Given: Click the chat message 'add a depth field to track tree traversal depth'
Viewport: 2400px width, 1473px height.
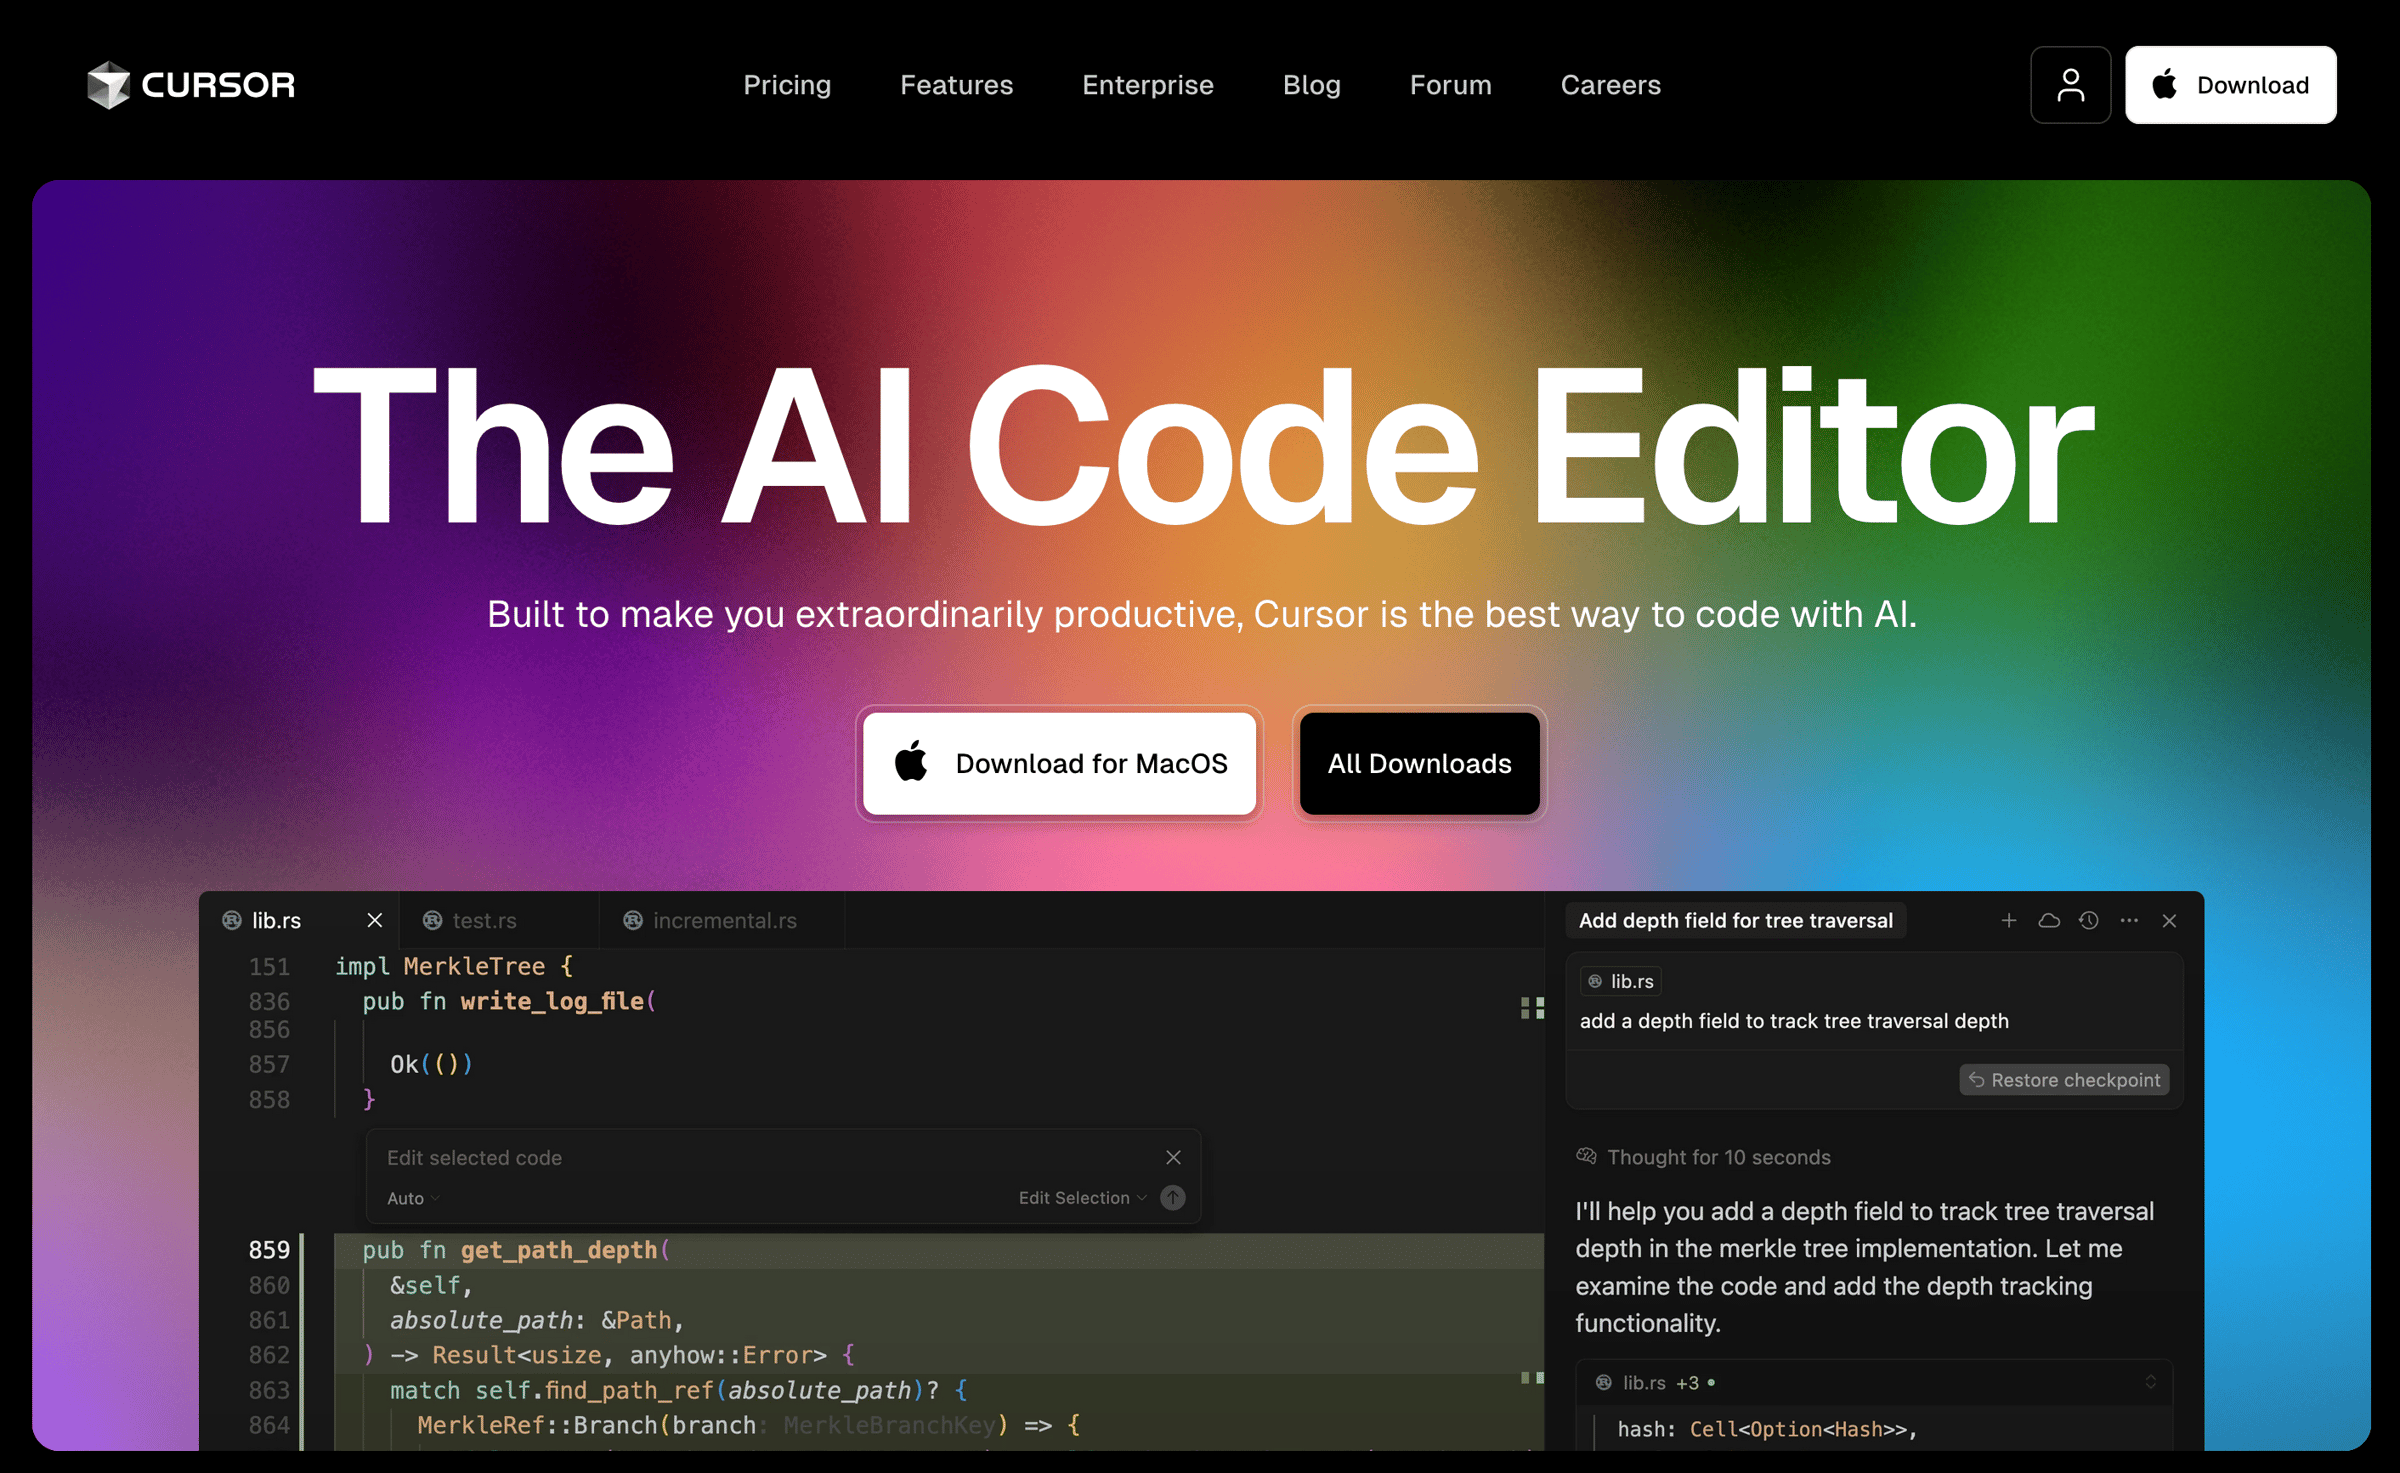Looking at the screenshot, I should (x=1794, y=1021).
